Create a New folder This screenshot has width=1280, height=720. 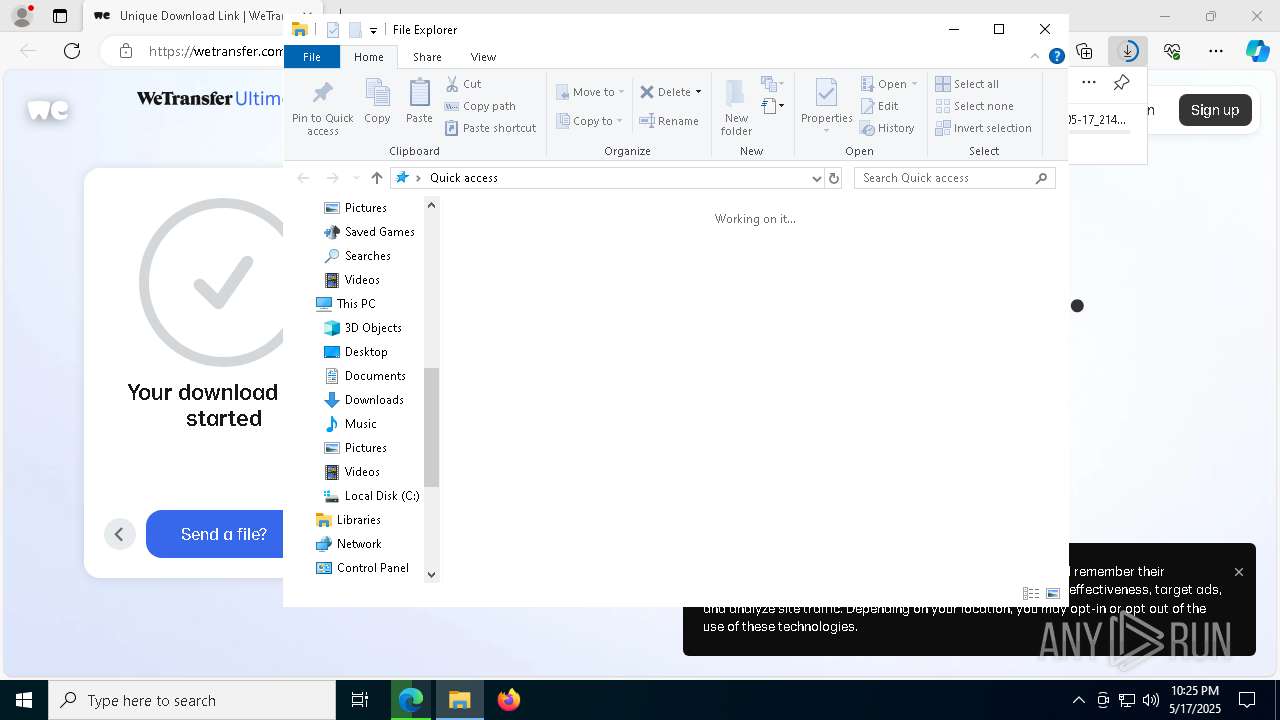pos(736,108)
